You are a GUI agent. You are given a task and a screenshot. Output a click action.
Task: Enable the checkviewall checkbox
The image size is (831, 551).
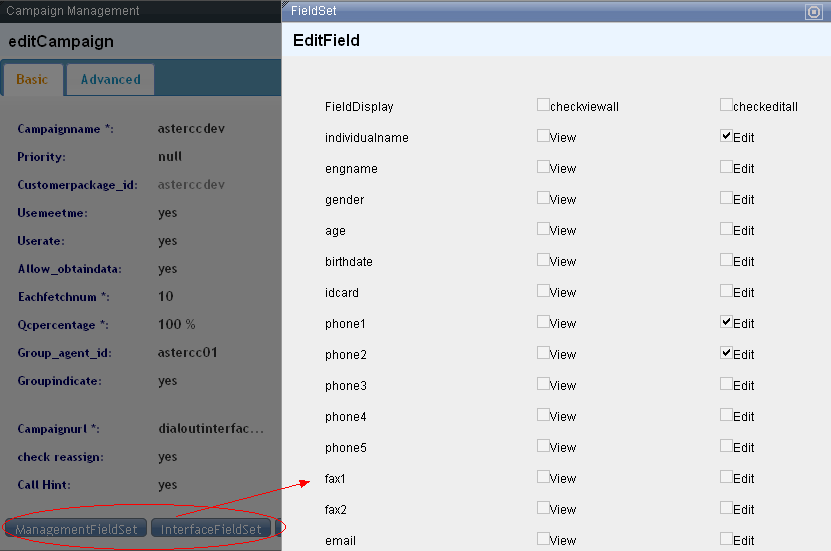543,105
